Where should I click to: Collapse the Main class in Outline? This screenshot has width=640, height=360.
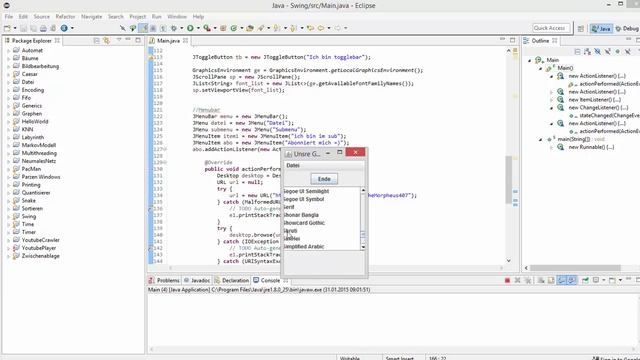[x=530, y=60]
